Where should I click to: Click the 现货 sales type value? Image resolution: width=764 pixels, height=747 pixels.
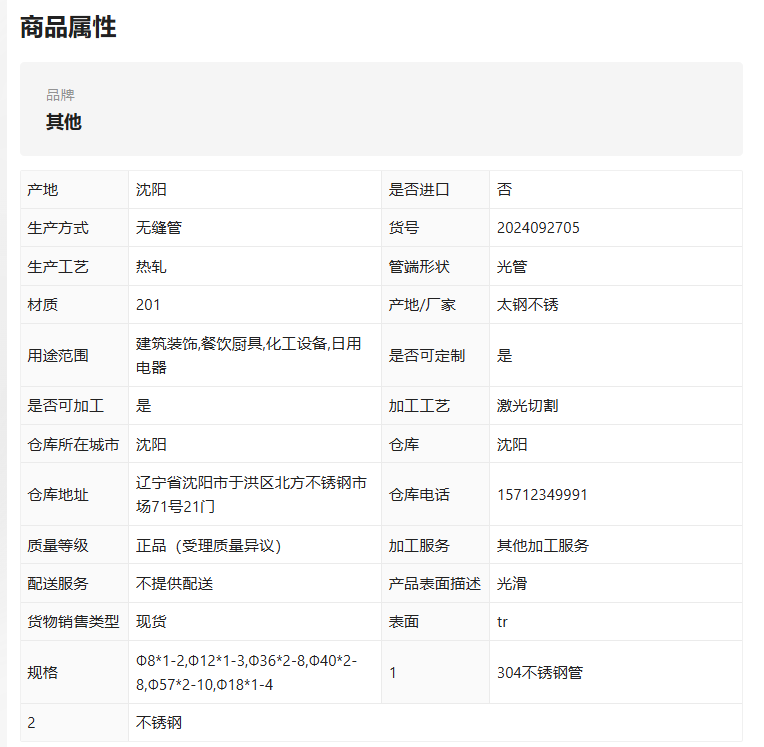[151, 621]
